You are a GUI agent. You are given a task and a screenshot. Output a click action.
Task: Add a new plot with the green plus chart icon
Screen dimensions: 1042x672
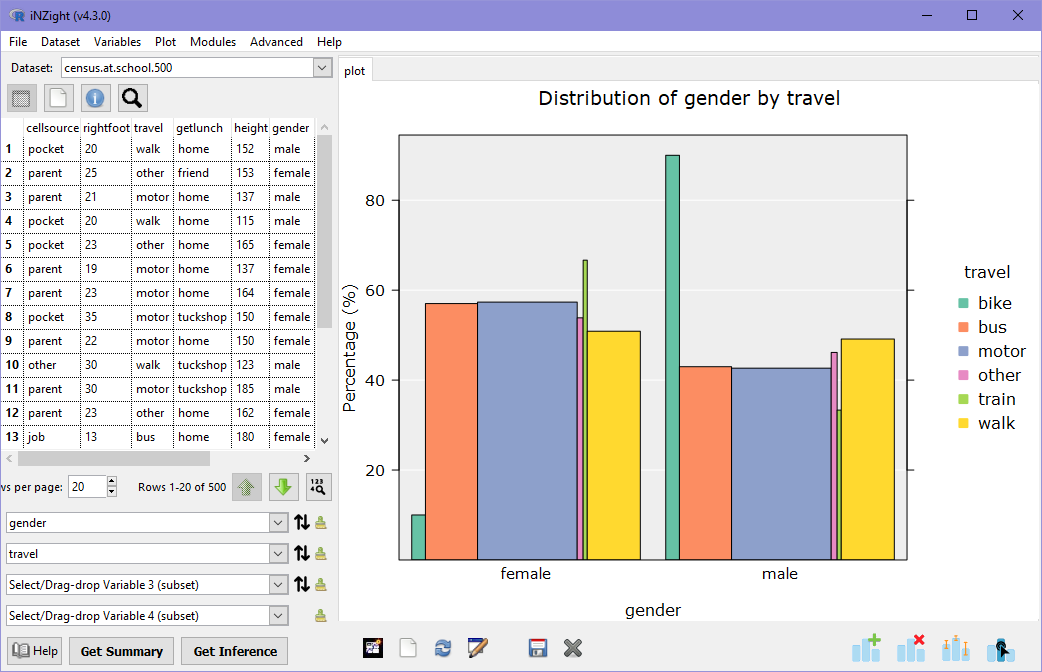click(866, 648)
